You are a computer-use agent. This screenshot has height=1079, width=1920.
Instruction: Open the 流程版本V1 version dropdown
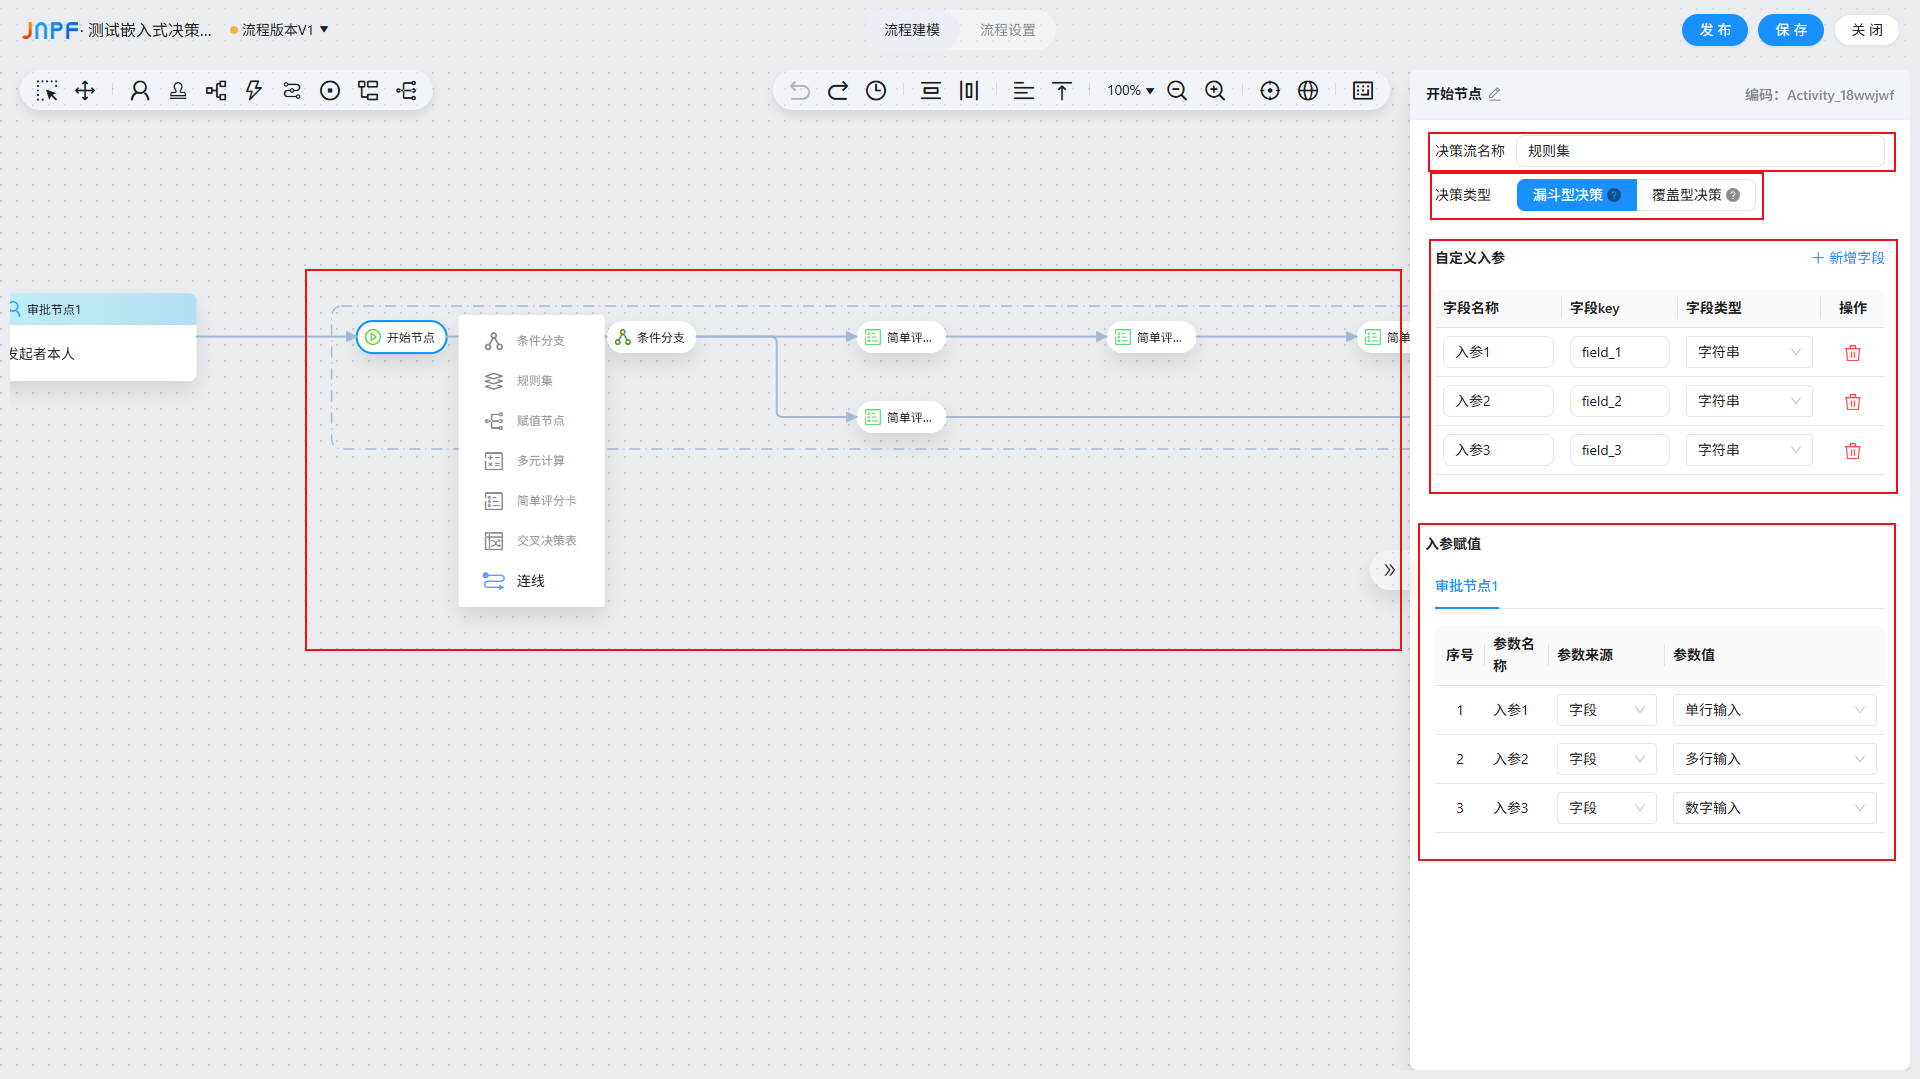point(280,30)
